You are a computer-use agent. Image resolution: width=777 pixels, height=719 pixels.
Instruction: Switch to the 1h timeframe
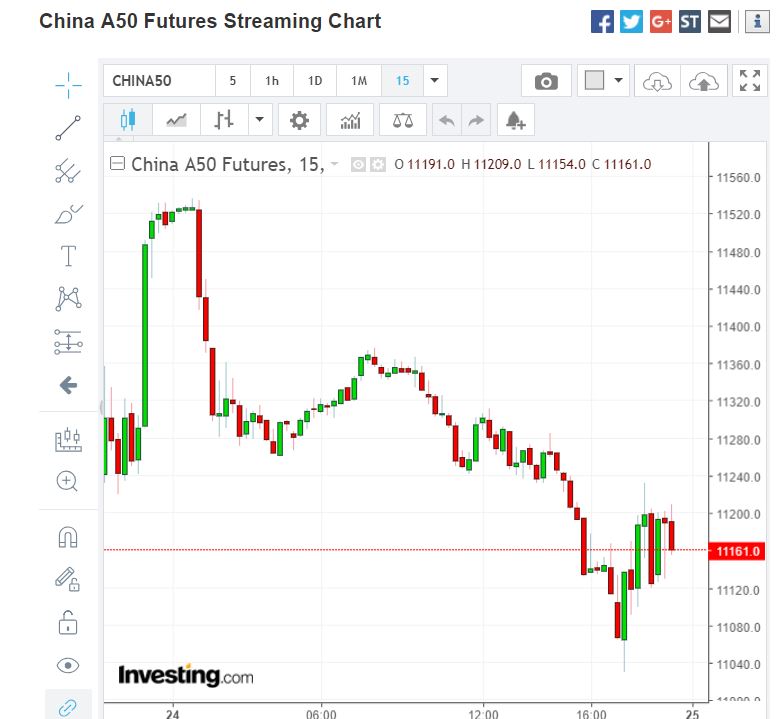[x=272, y=81]
